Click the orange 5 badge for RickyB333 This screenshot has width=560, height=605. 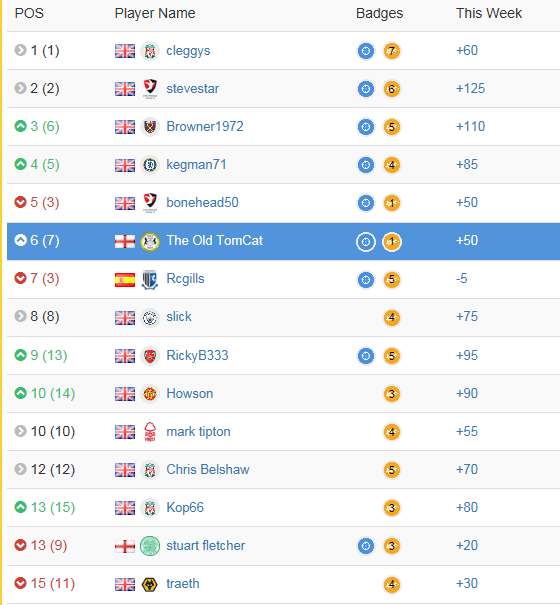pos(392,356)
